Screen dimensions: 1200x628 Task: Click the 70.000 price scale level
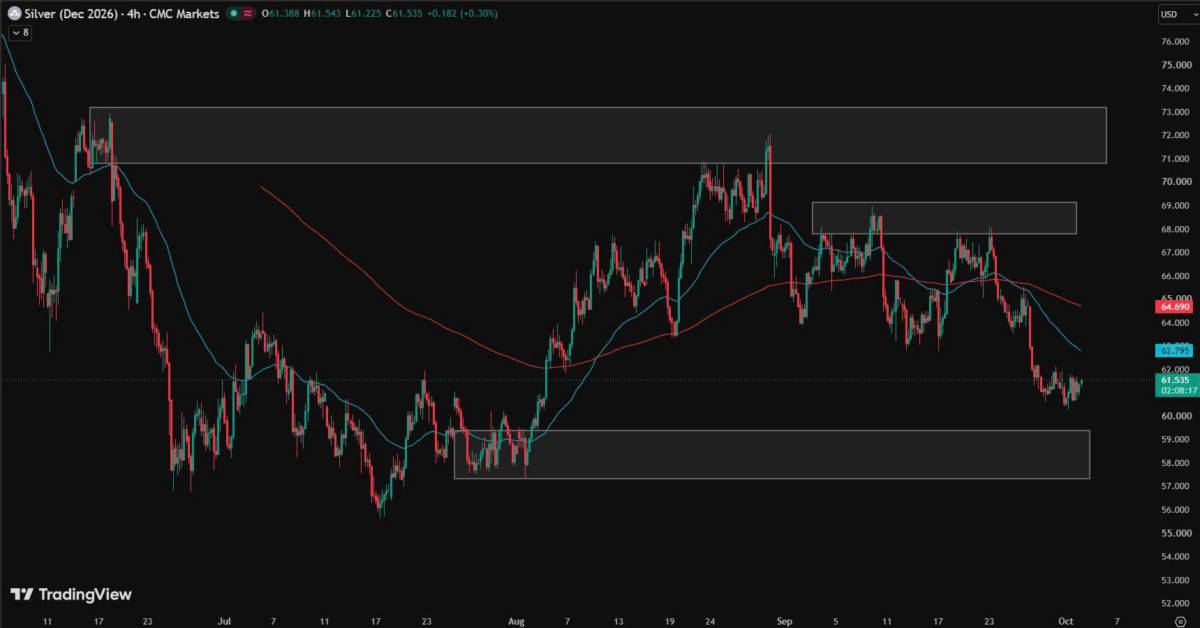coord(1175,182)
